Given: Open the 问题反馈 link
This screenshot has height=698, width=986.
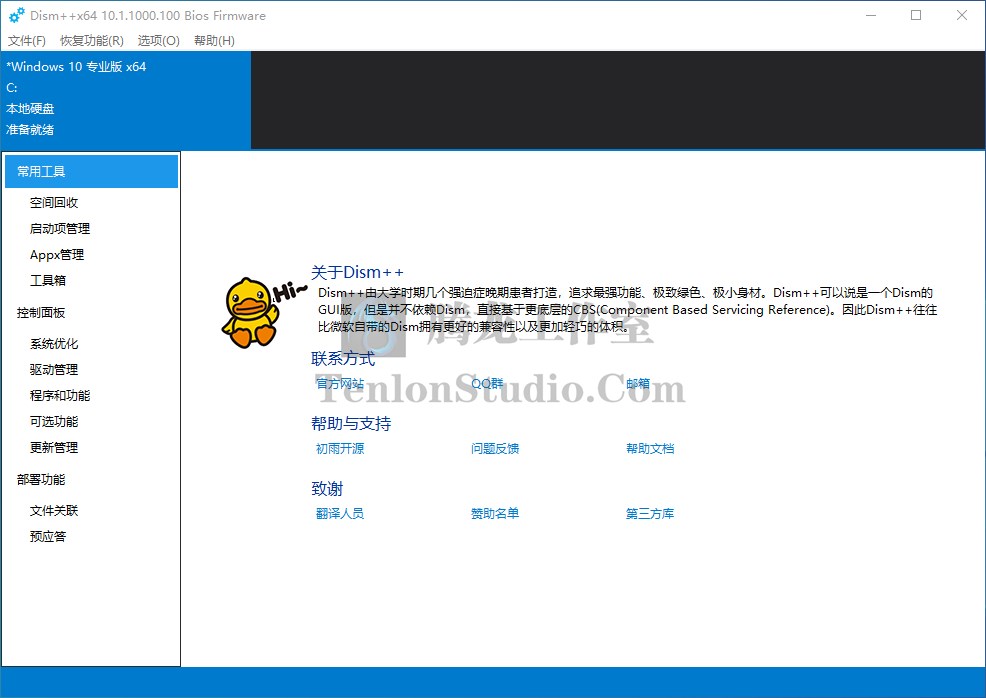Looking at the screenshot, I should tap(495, 448).
